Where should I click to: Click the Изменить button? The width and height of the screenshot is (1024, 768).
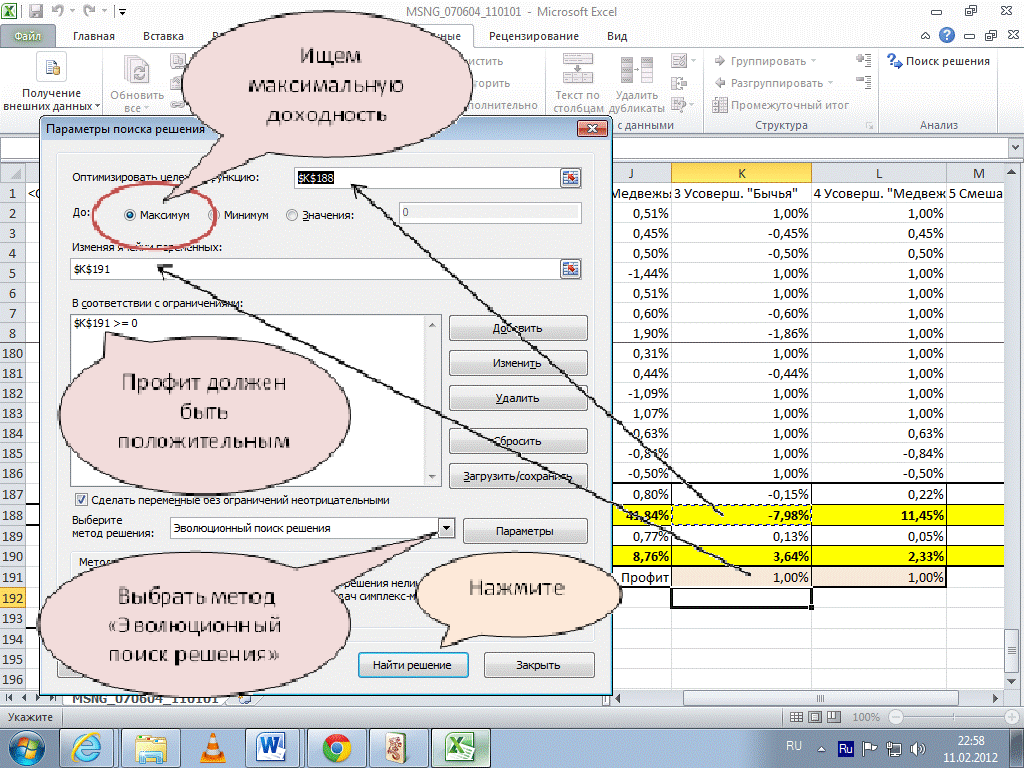[x=518, y=363]
